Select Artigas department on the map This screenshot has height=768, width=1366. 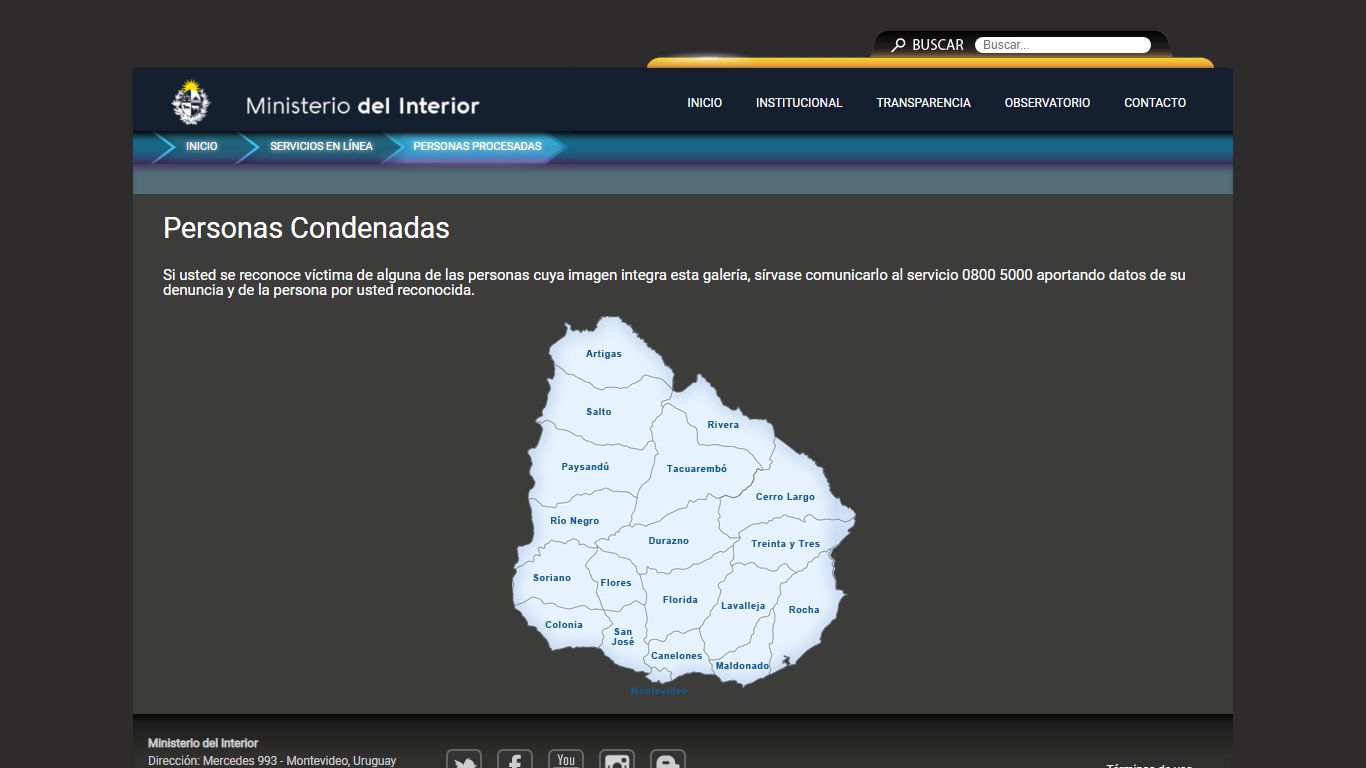pyautogui.click(x=604, y=354)
